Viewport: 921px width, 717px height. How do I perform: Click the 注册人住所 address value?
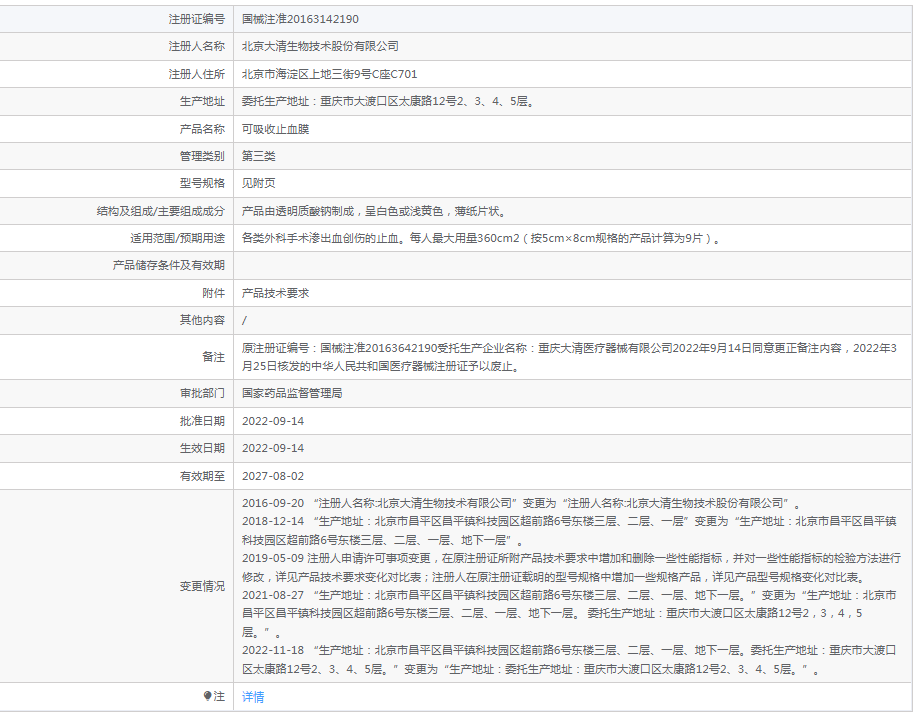pos(329,74)
